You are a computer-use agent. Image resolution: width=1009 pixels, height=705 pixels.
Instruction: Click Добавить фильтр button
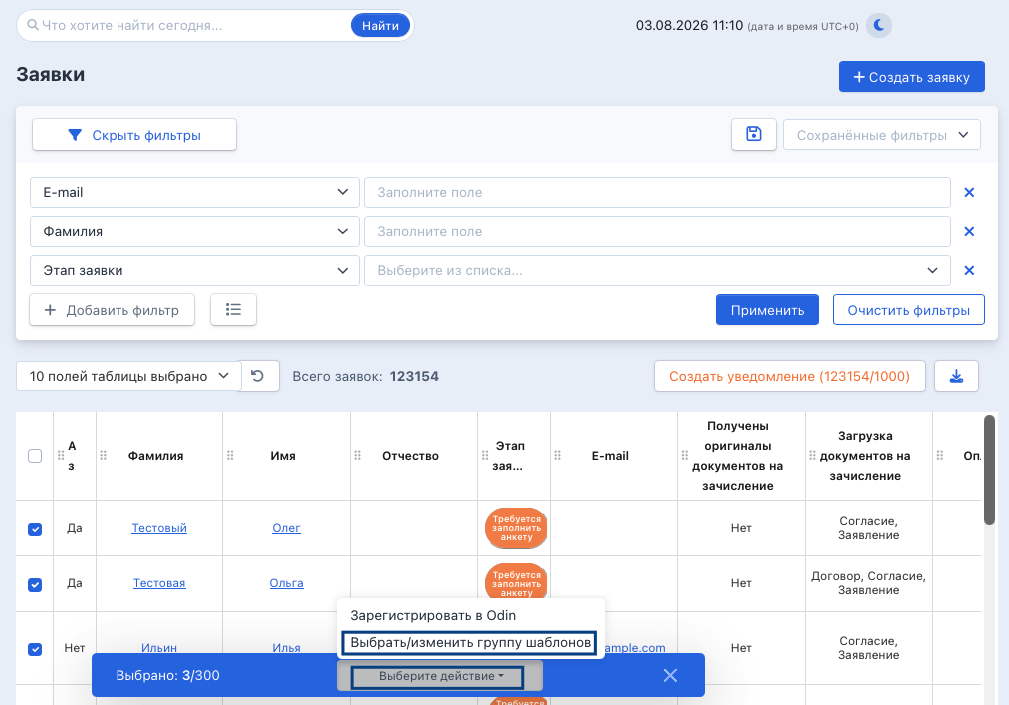pos(112,310)
